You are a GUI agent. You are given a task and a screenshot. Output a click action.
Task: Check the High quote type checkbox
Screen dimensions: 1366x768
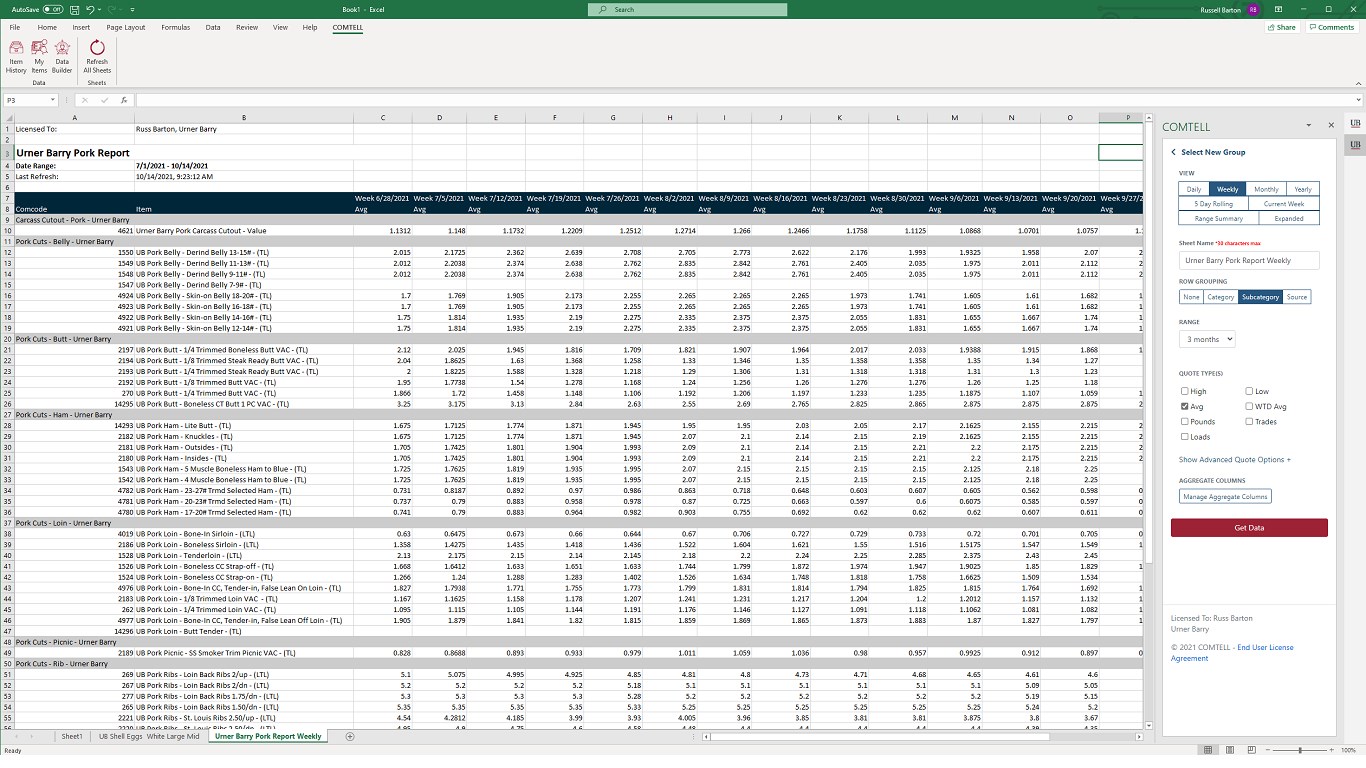tap(1185, 392)
